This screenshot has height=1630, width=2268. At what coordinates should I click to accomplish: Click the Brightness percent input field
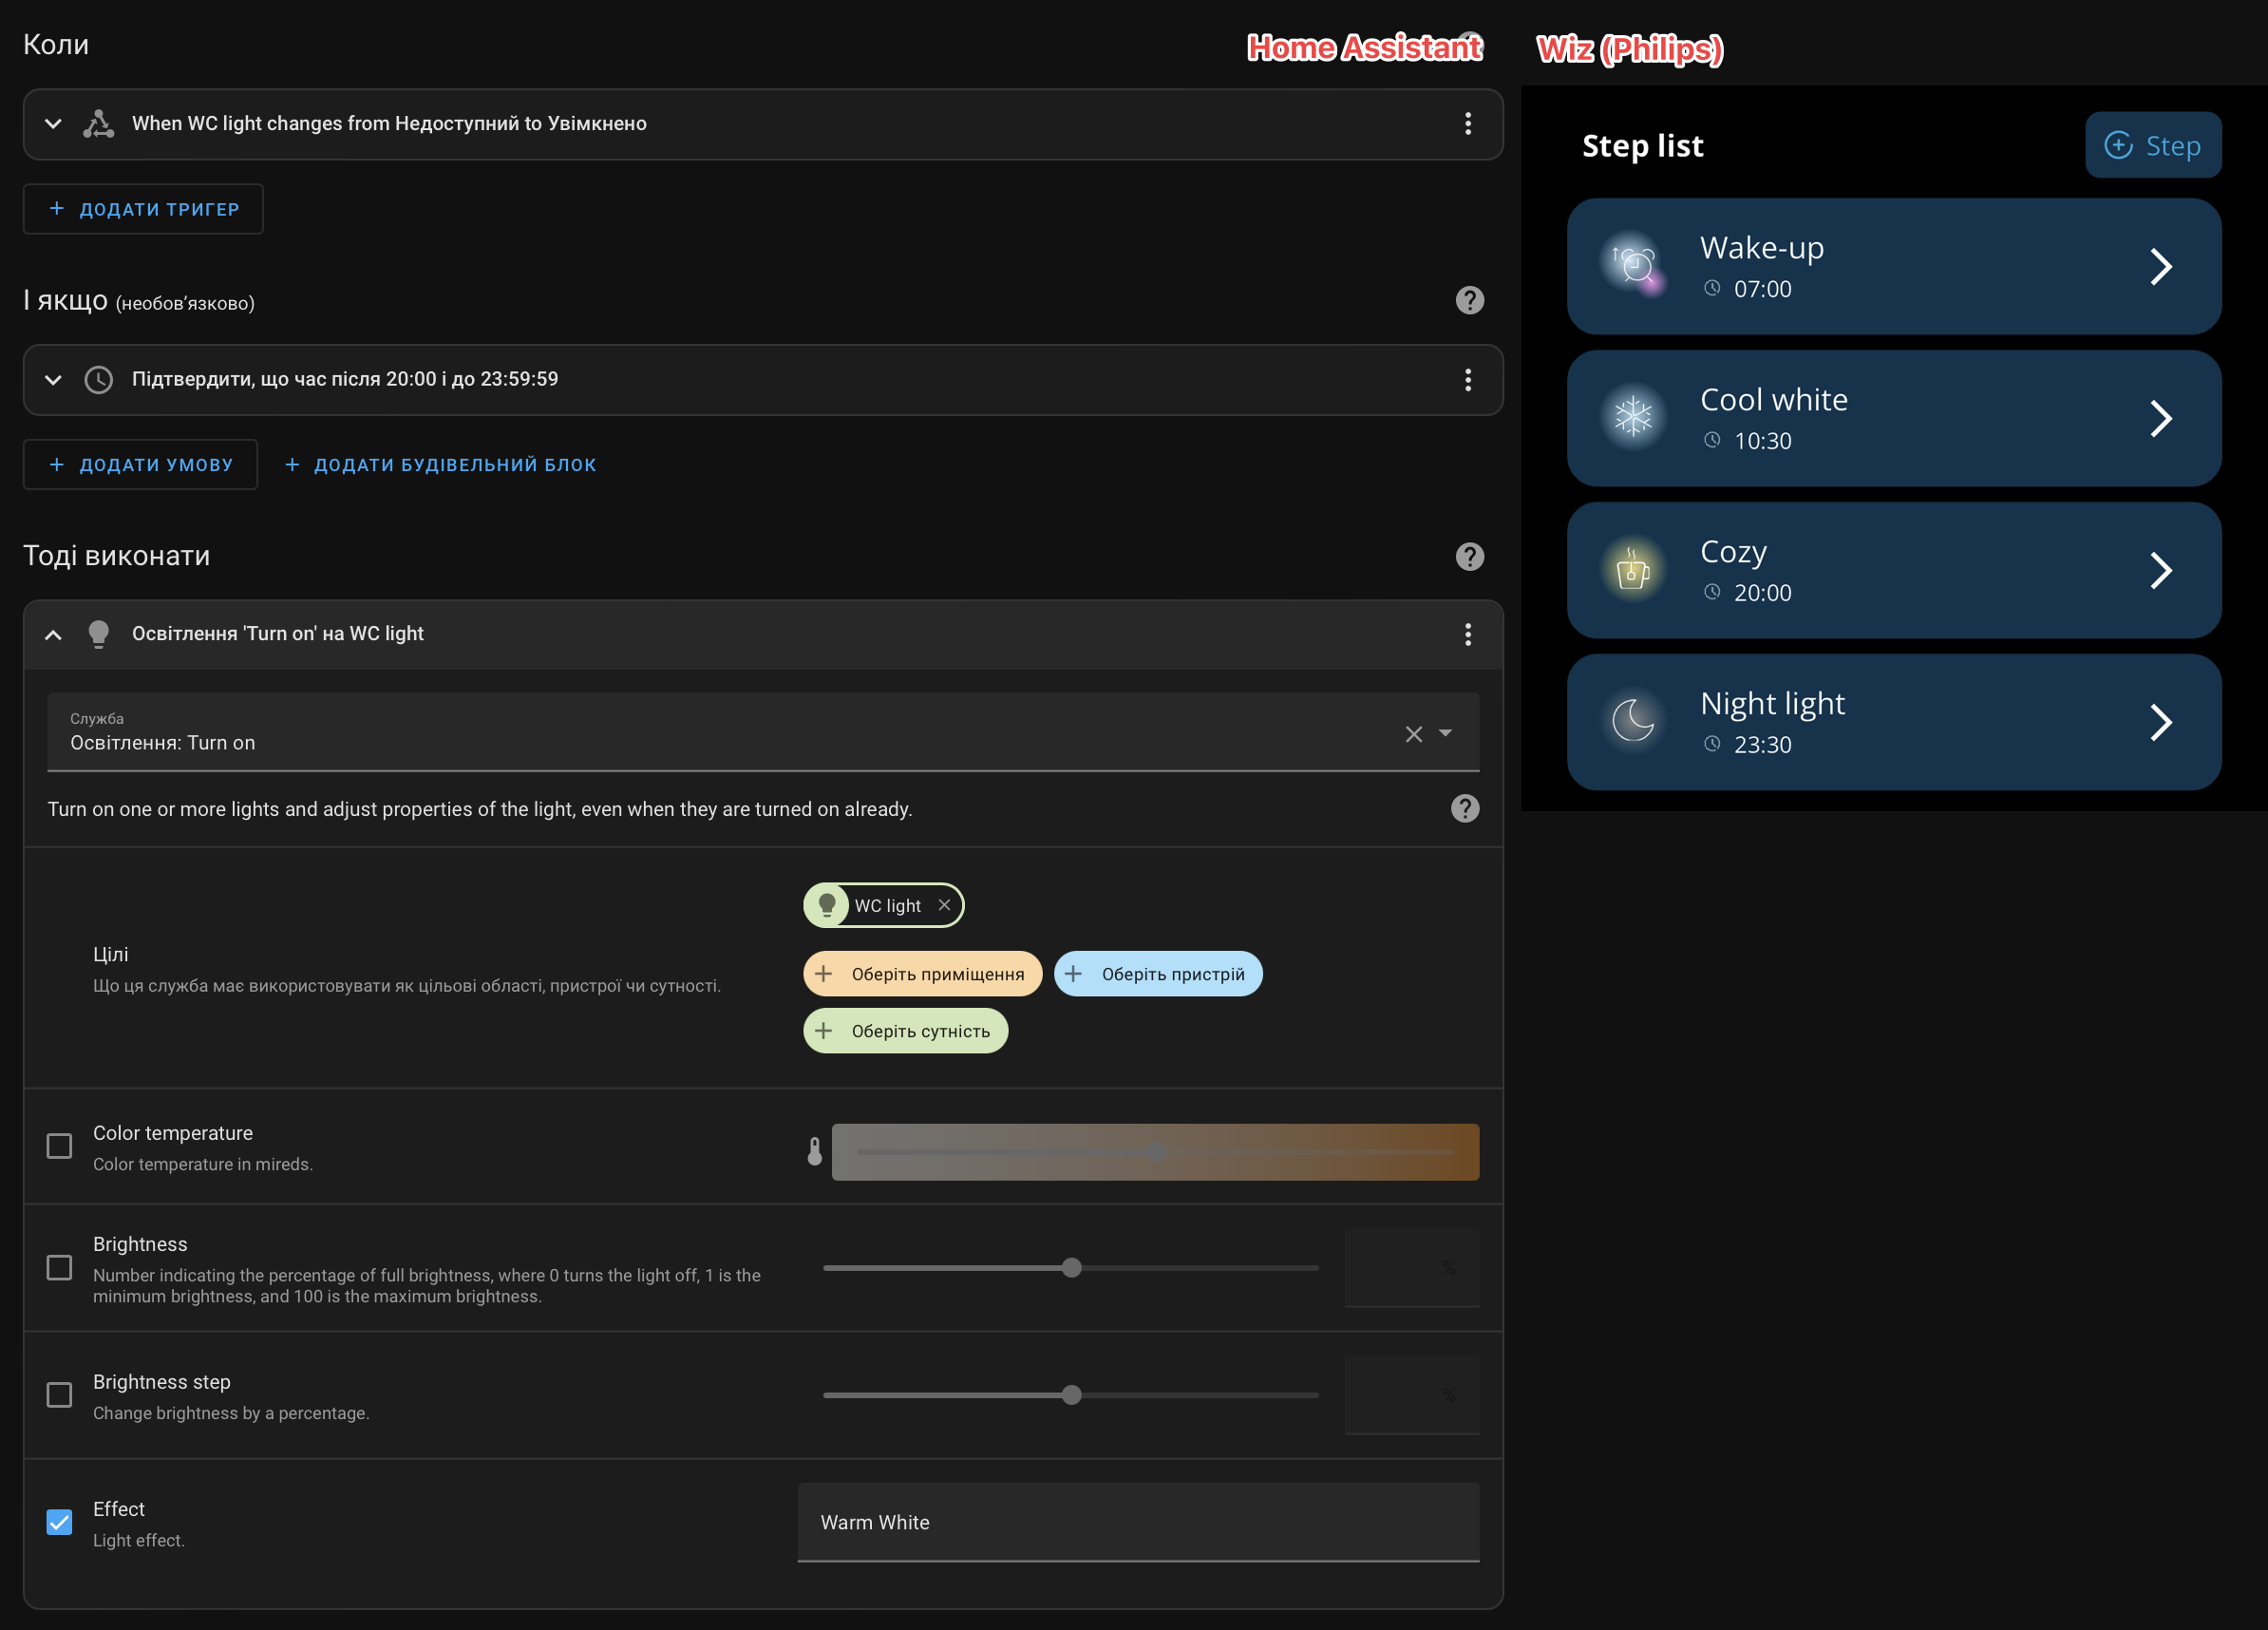[x=1412, y=1268]
